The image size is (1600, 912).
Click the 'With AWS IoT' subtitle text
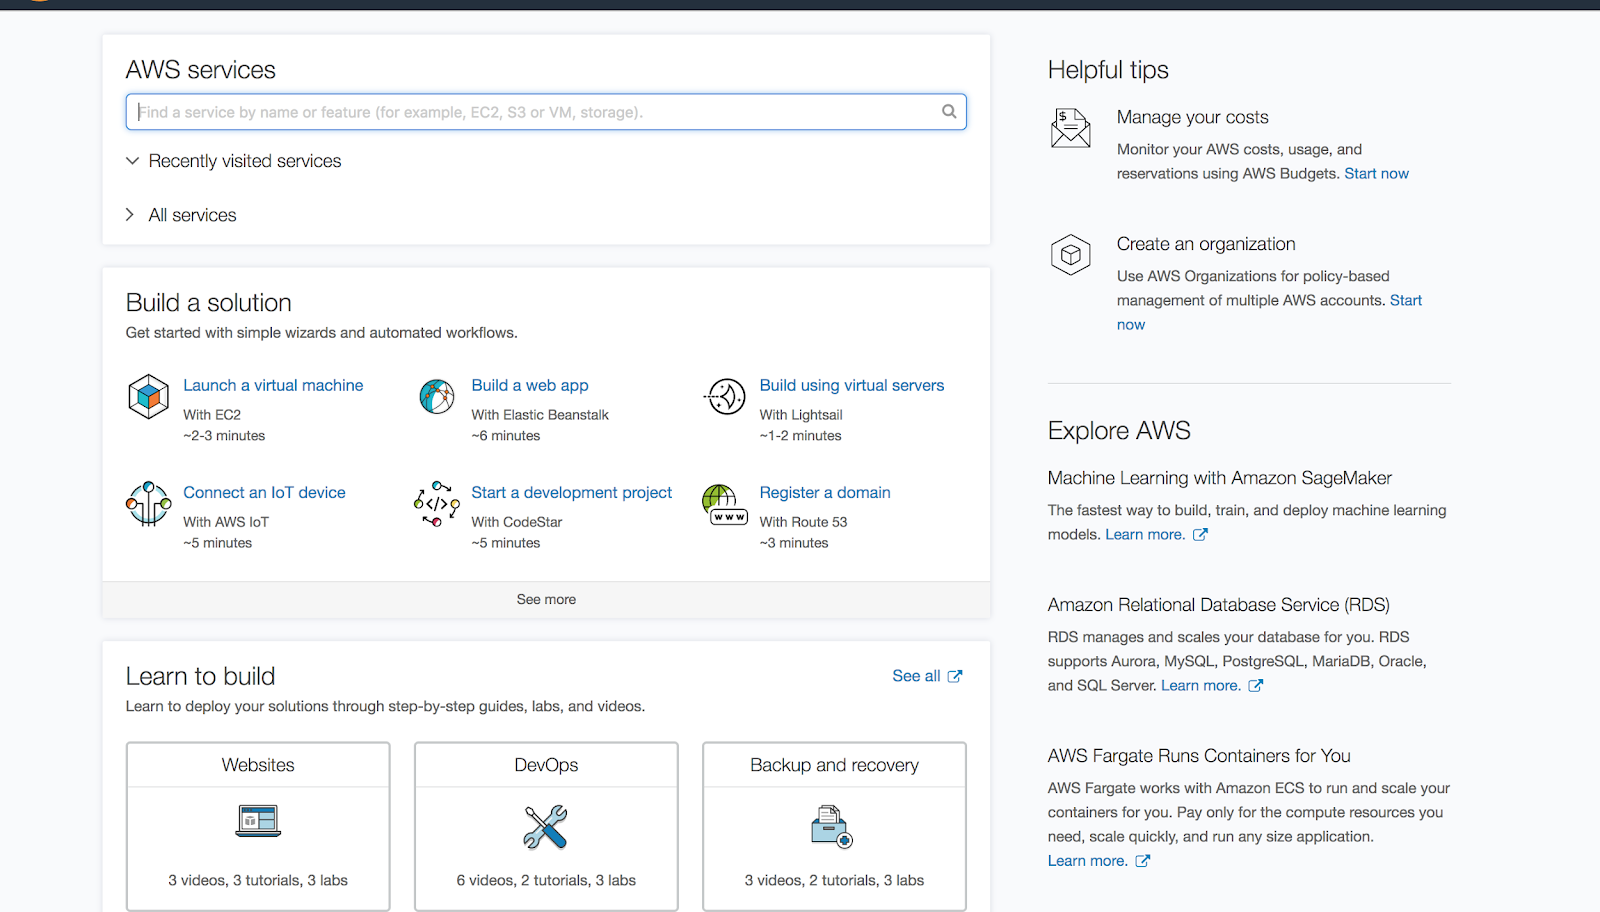[x=226, y=521]
